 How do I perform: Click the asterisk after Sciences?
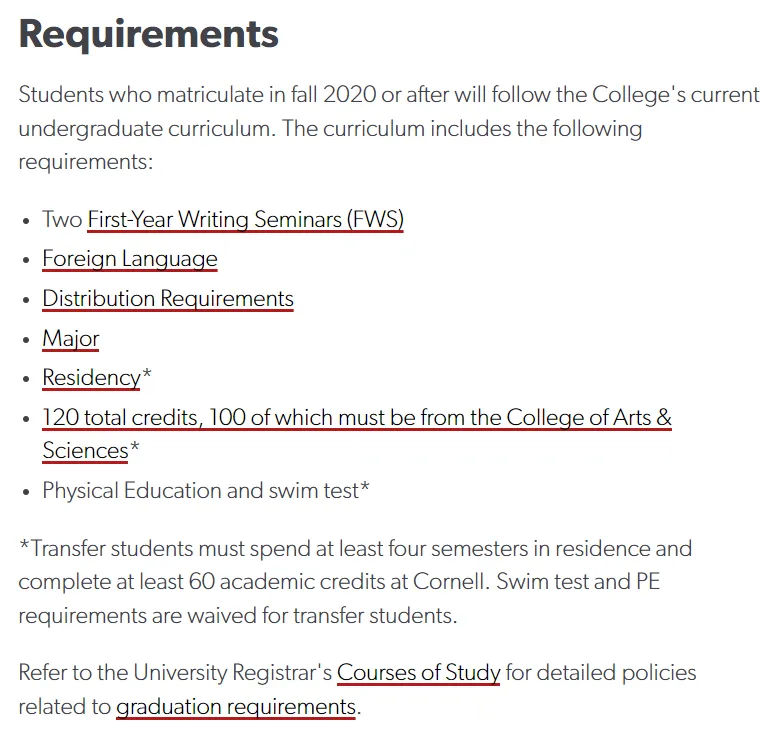point(134,449)
